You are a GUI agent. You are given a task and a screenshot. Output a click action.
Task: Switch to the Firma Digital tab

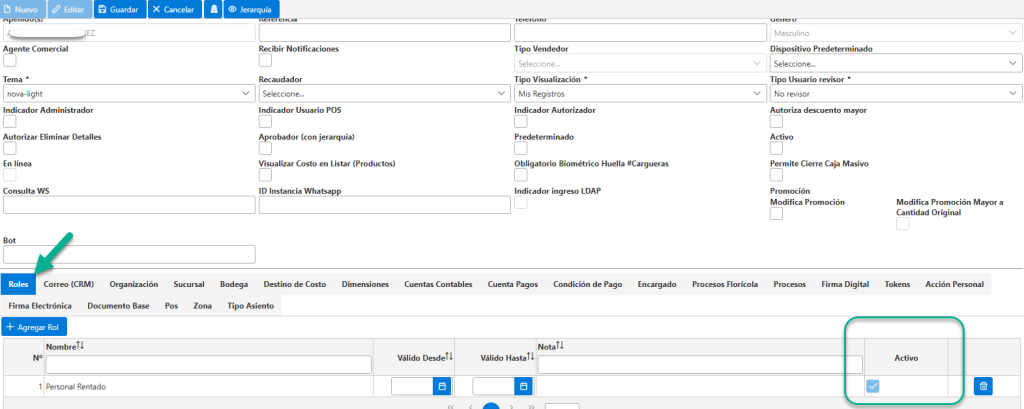click(x=845, y=284)
